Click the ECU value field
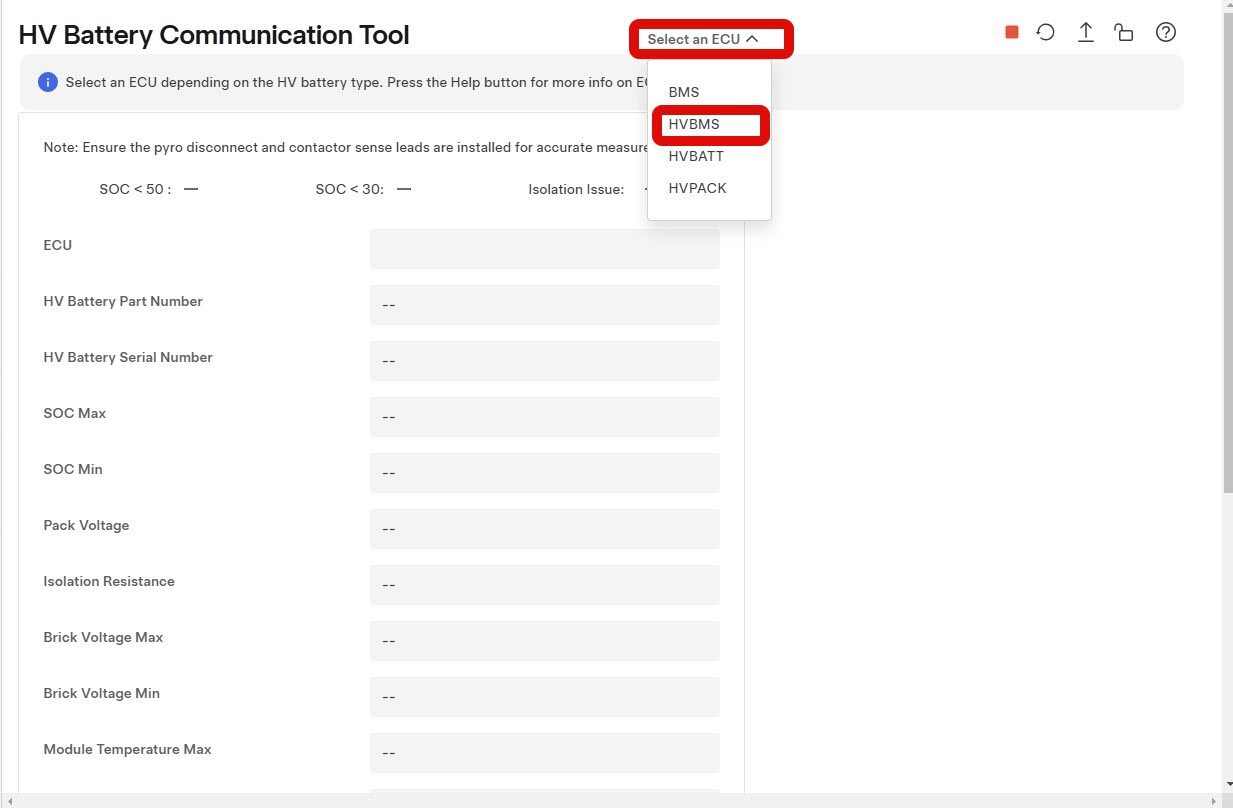 click(544, 249)
